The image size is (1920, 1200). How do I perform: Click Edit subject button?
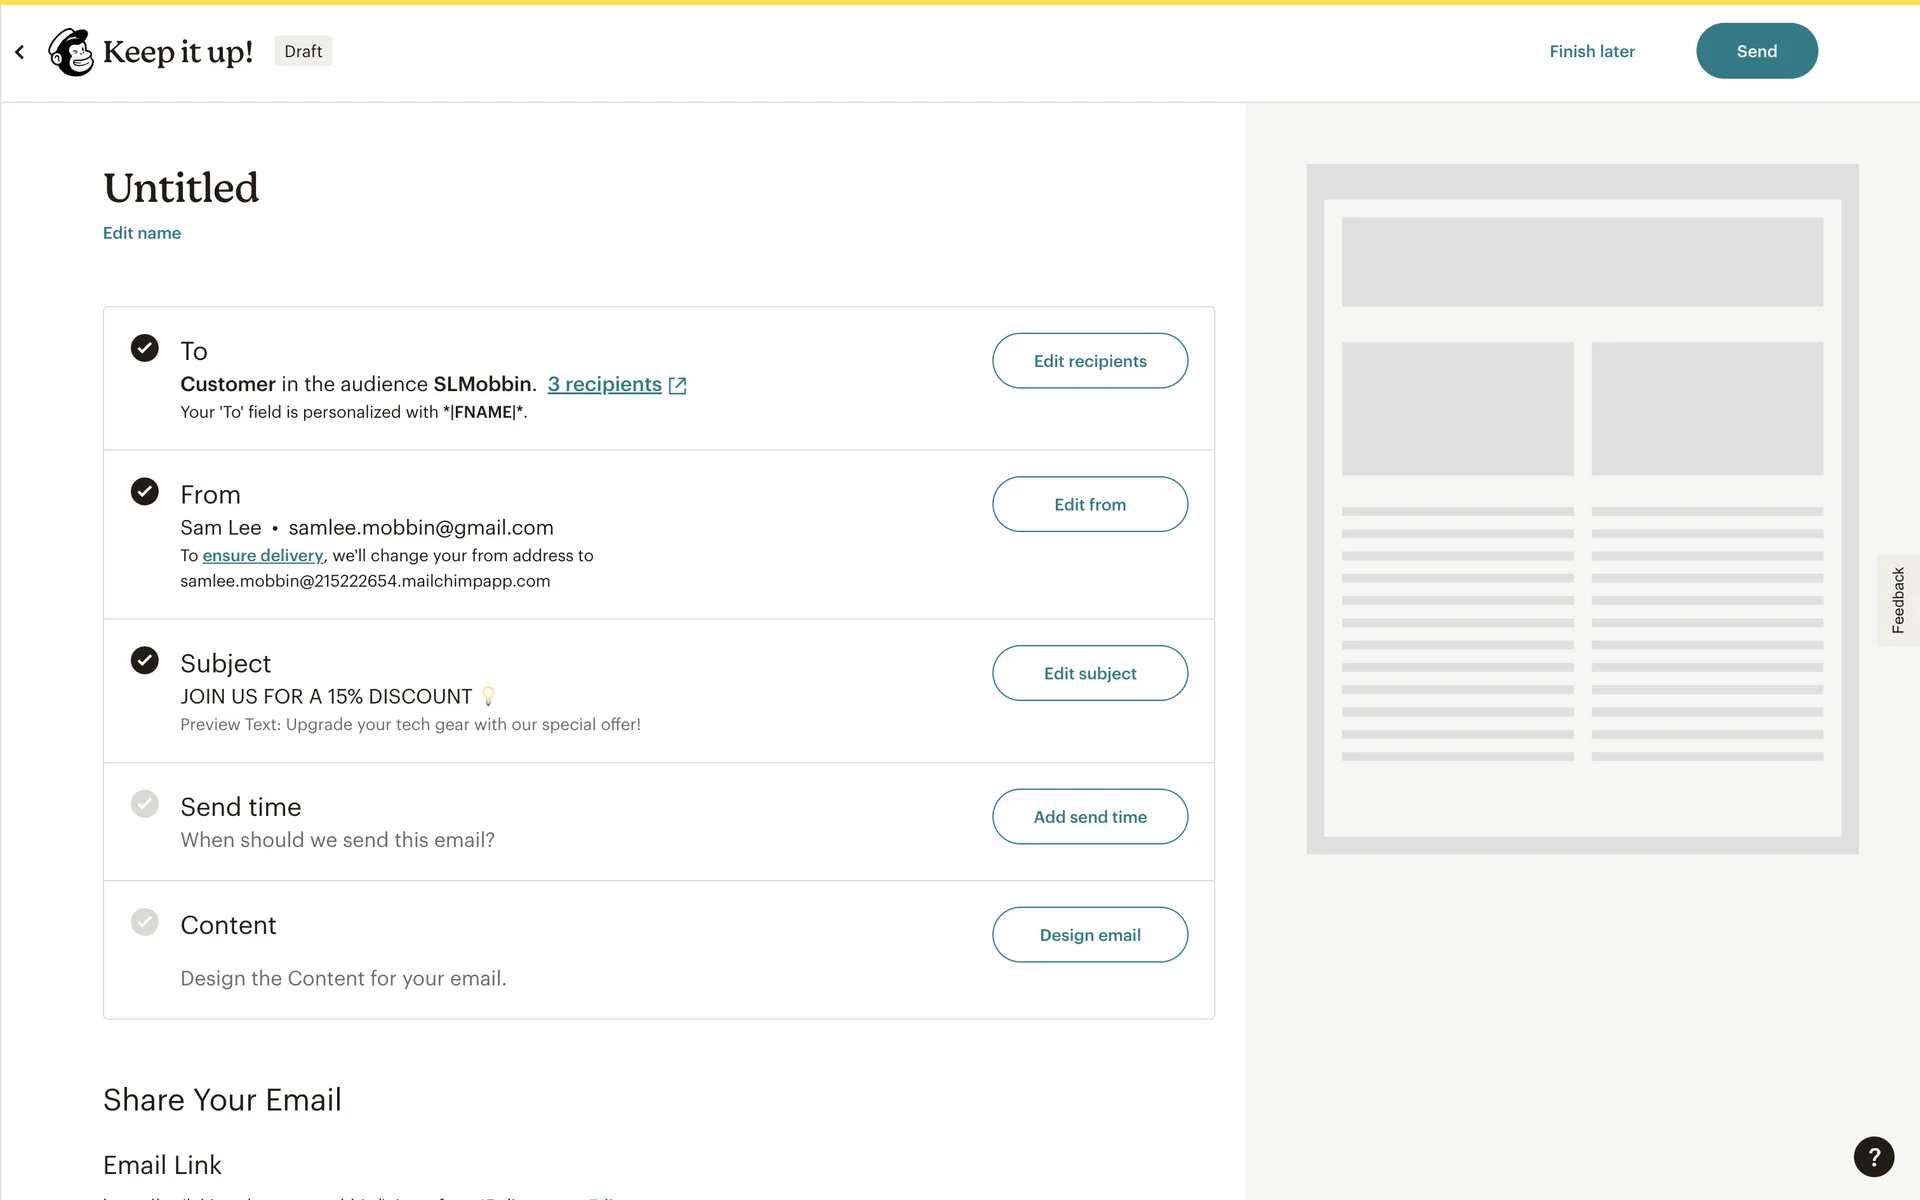1089,673
